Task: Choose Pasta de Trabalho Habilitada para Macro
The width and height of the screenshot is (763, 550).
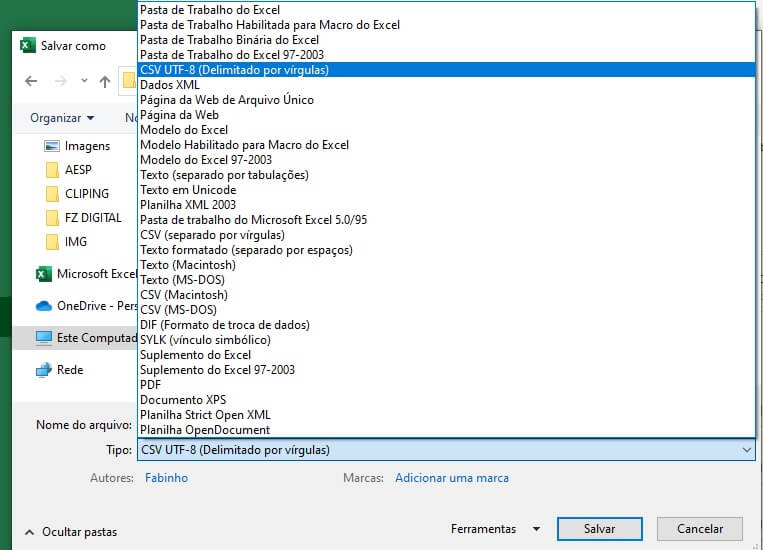Action: 446,25
